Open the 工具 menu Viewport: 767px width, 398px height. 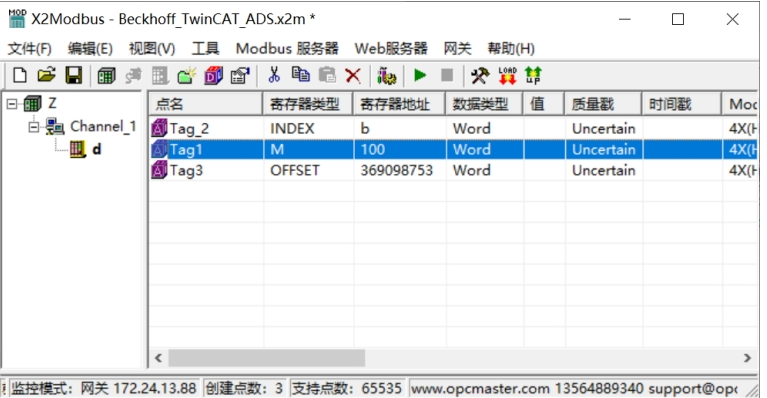coord(205,48)
